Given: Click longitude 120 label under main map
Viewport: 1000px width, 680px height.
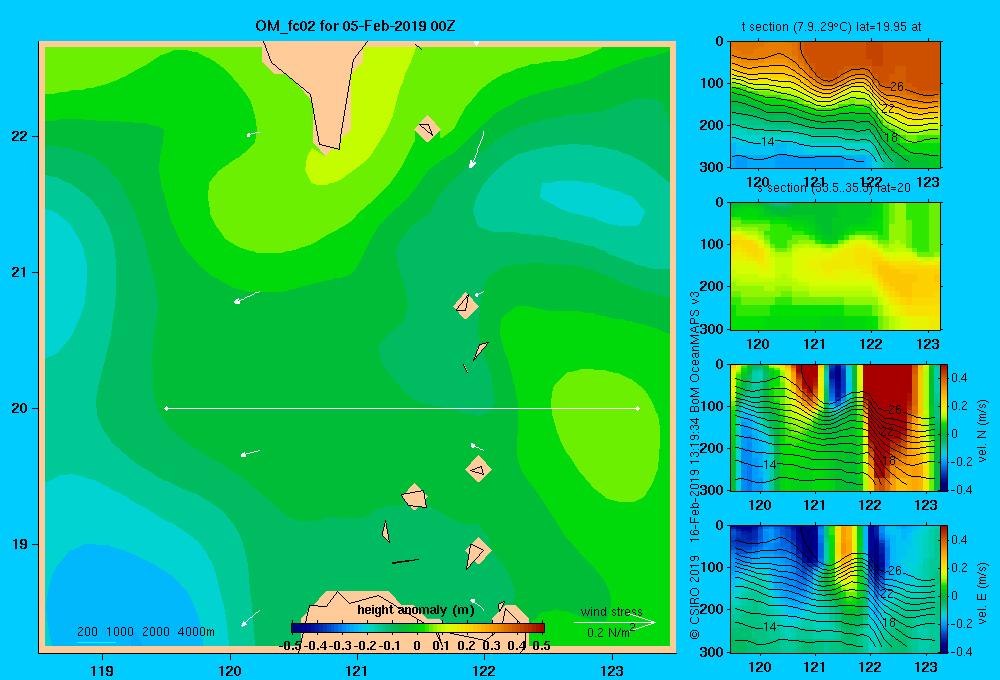Looking at the screenshot, I should (x=230, y=671).
